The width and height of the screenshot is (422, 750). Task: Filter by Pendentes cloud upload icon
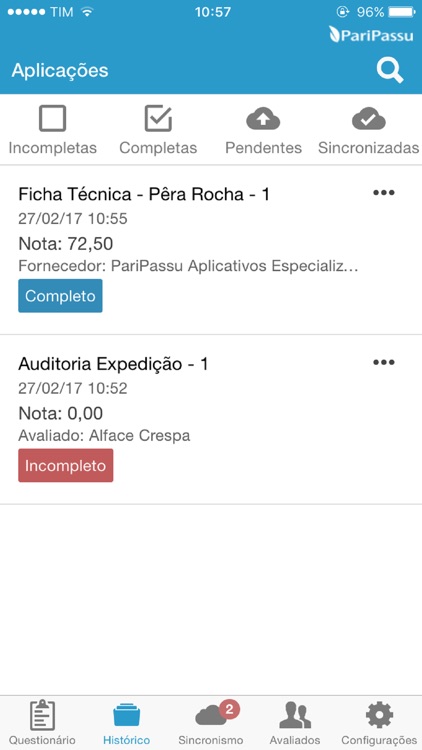click(x=263, y=119)
